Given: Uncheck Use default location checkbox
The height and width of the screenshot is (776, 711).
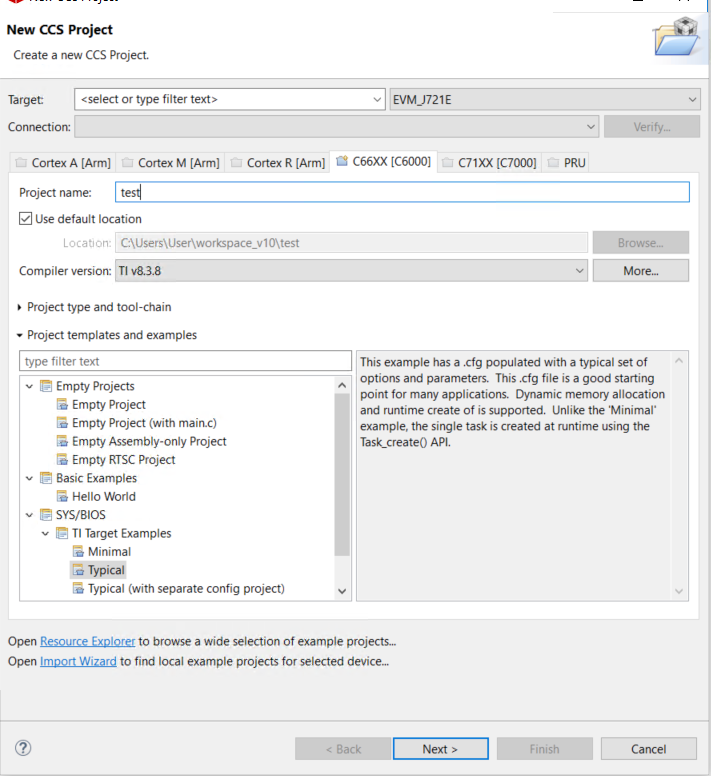Looking at the screenshot, I should [x=26, y=219].
